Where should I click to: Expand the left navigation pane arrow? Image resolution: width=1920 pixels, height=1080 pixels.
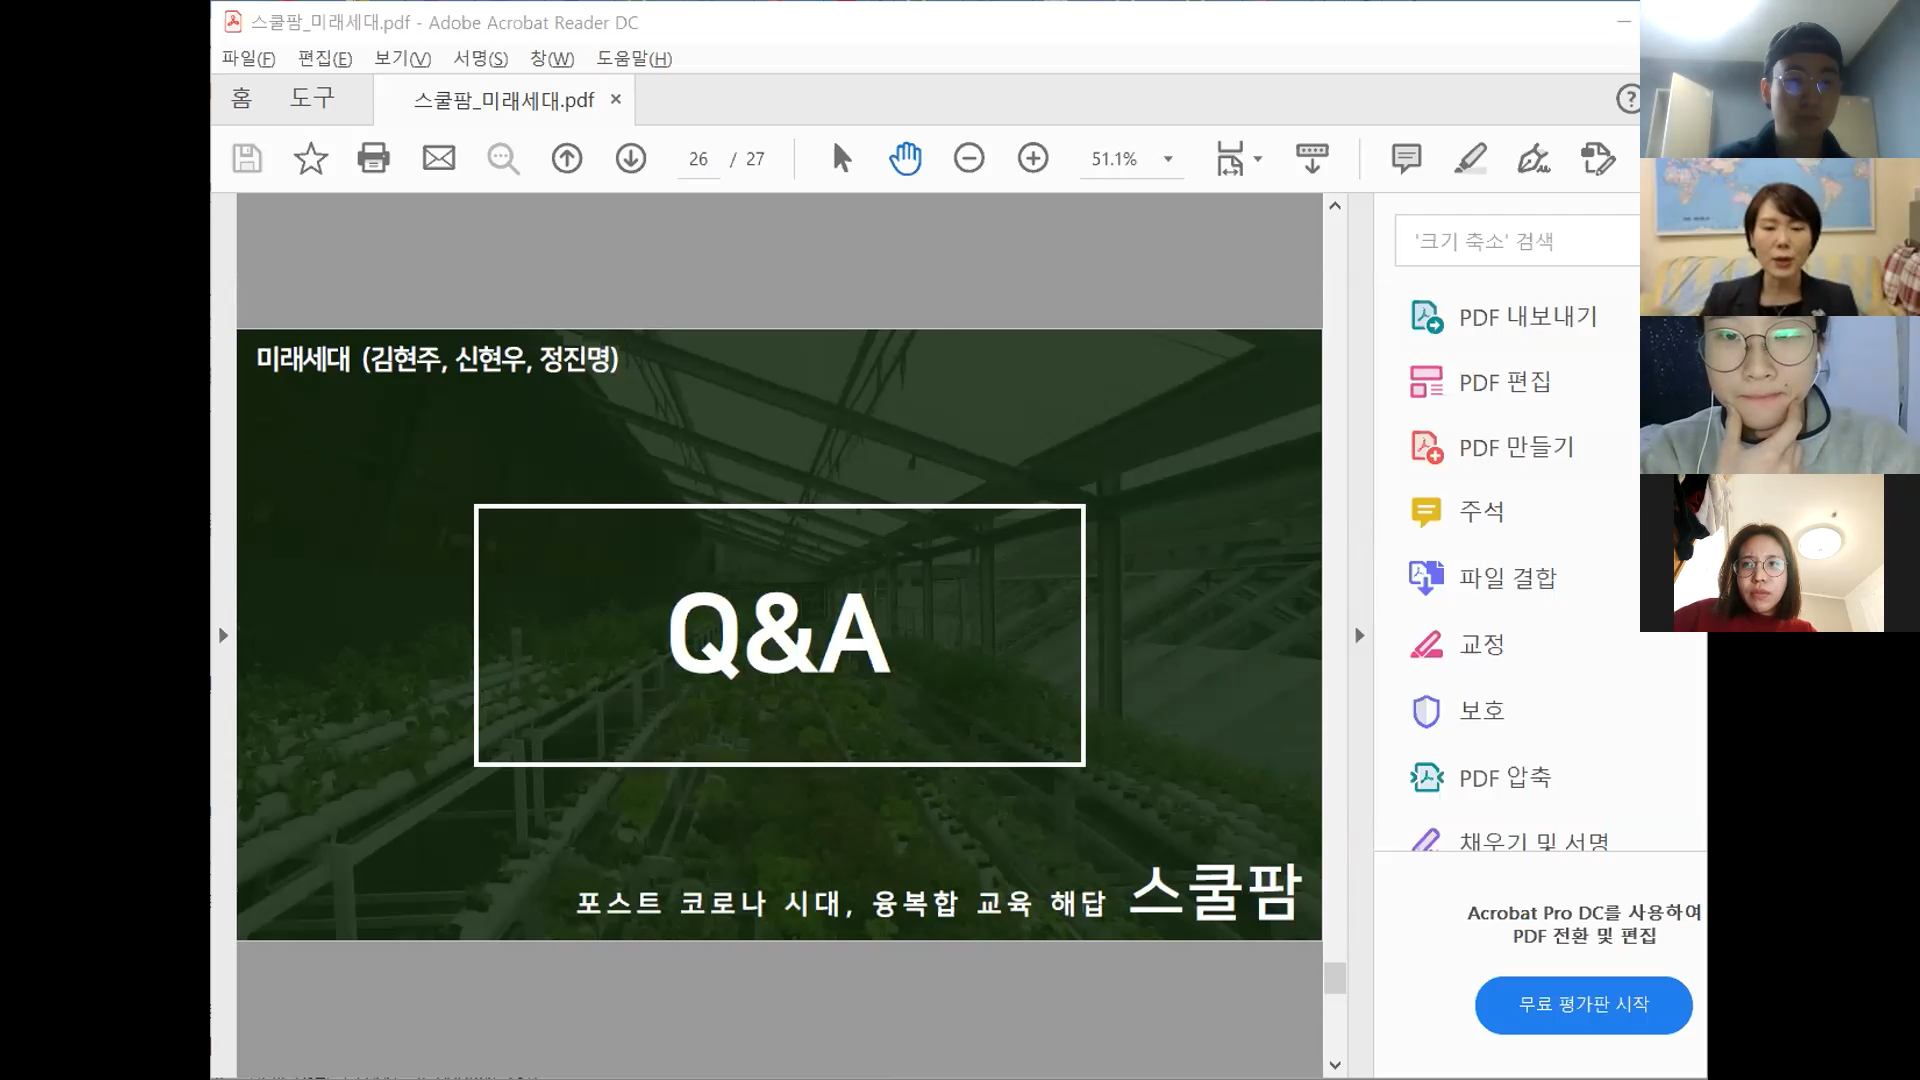pos(223,635)
